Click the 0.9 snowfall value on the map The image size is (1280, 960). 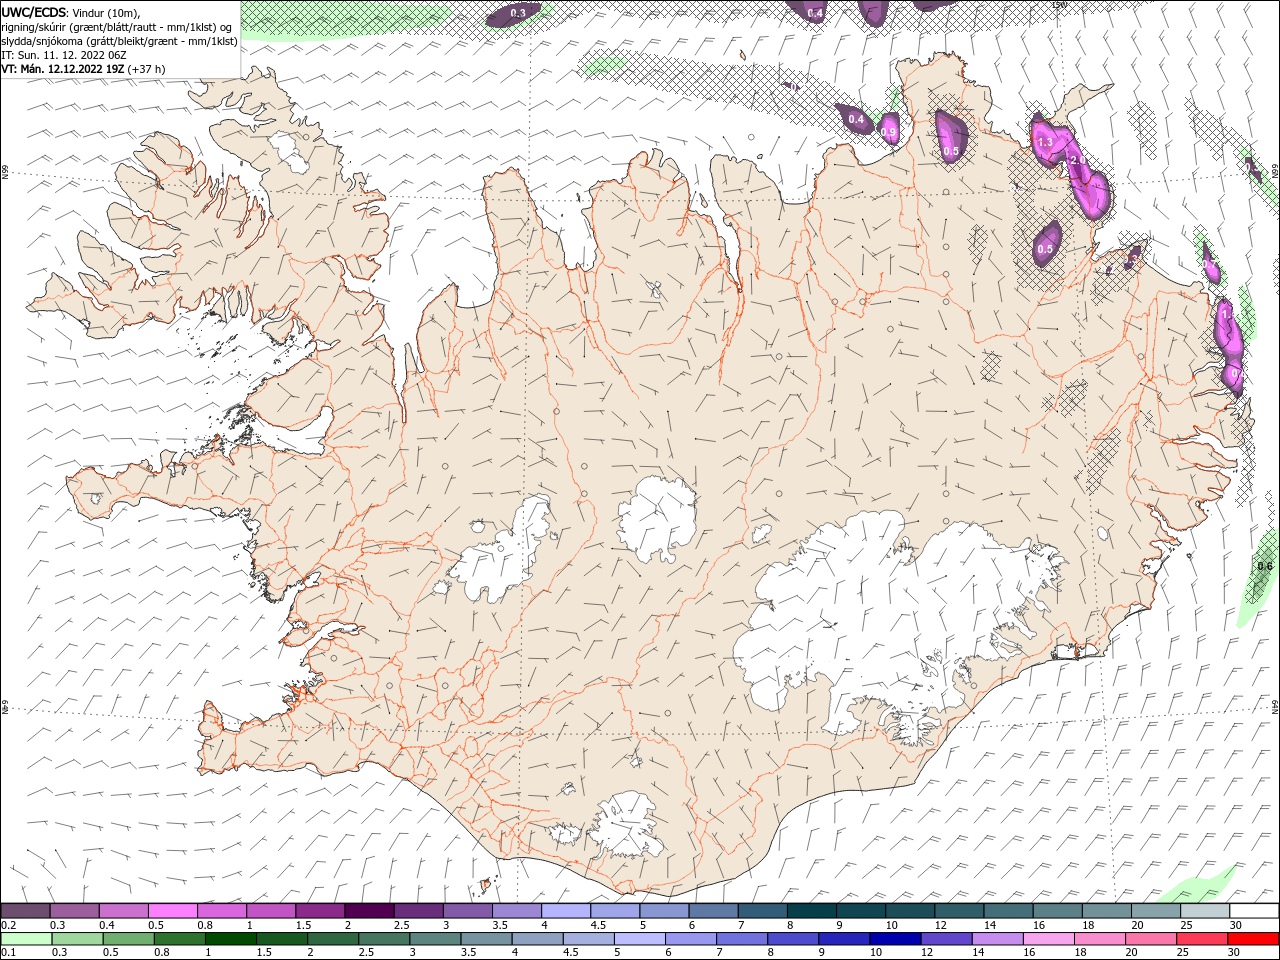(889, 132)
